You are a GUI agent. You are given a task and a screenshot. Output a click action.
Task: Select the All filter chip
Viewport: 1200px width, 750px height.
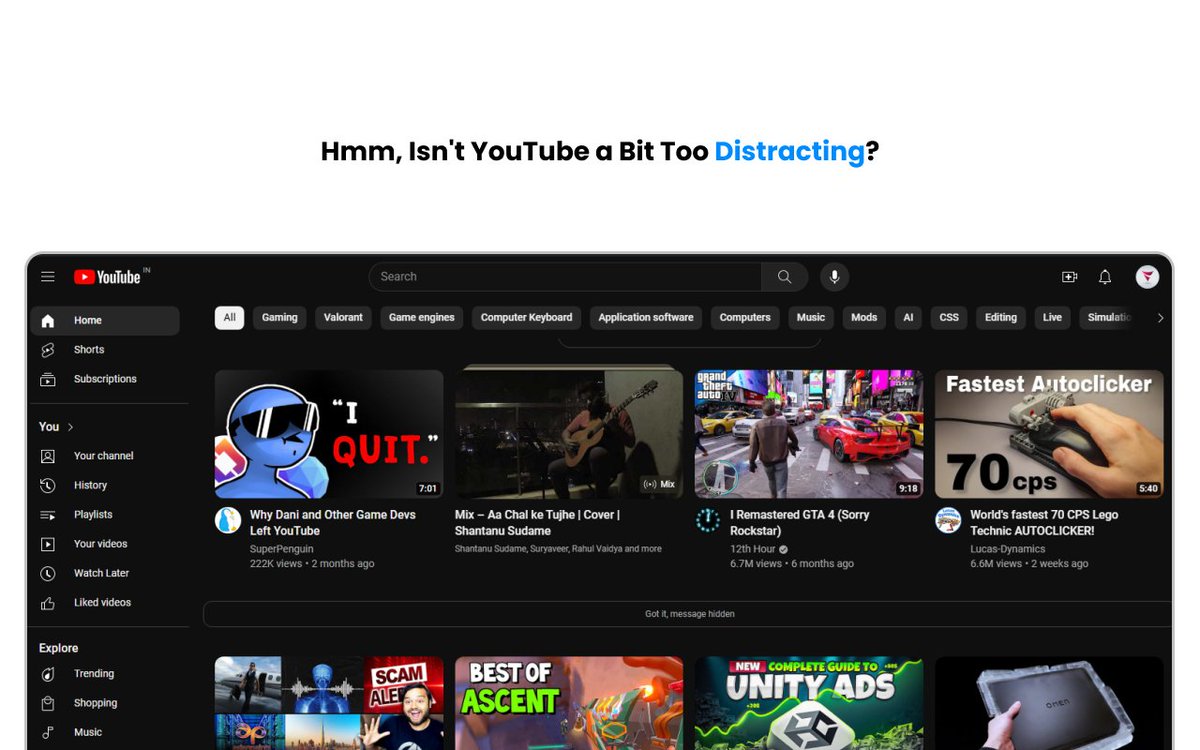click(x=229, y=318)
